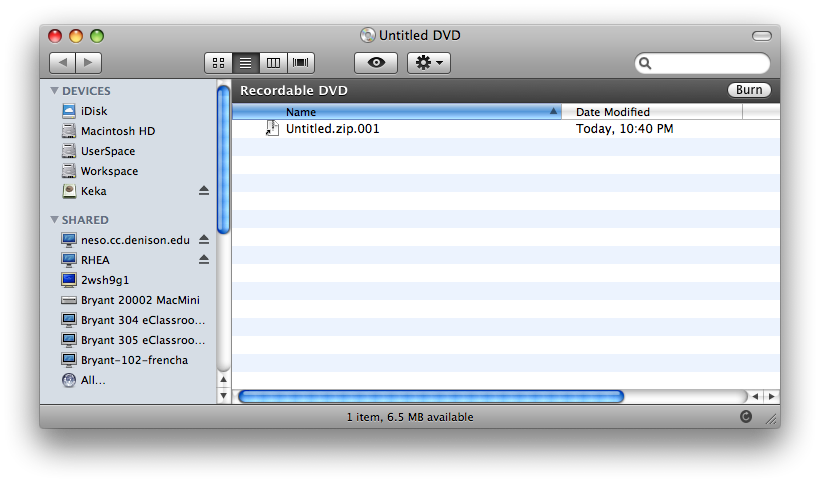Open the 2wsh9g1 PC icon

click(69, 280)
